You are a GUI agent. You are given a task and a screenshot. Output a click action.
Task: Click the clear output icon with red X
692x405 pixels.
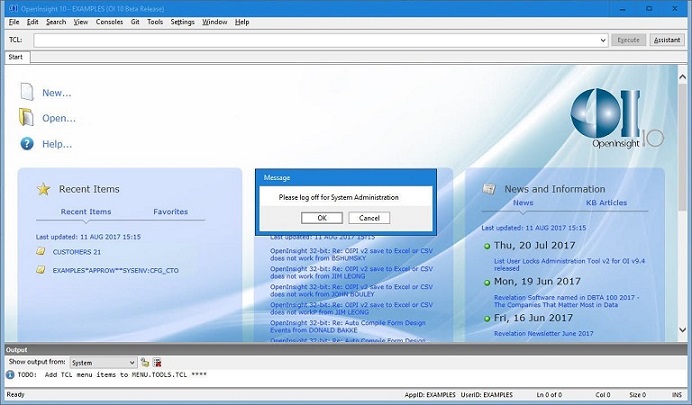(157, 363)
